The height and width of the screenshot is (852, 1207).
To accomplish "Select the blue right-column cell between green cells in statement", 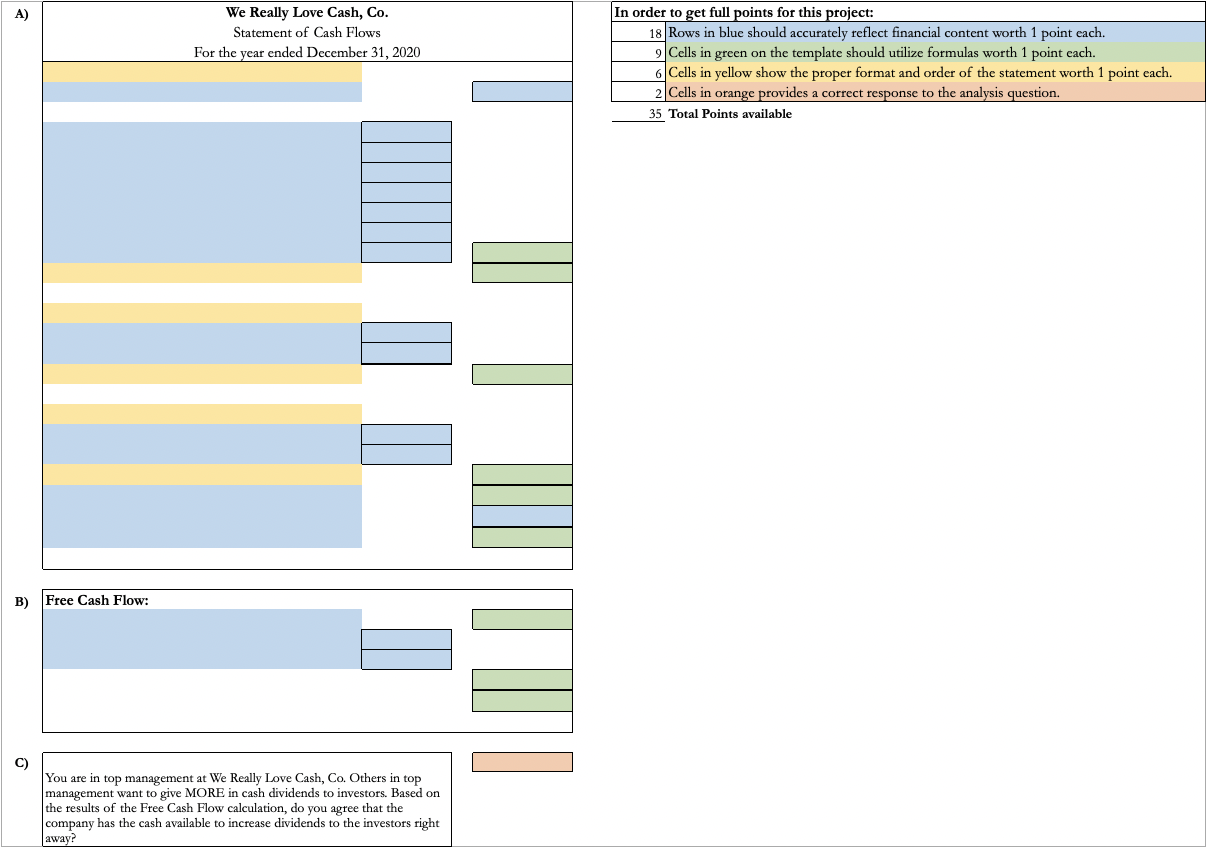I will click(x=522, y=516).
